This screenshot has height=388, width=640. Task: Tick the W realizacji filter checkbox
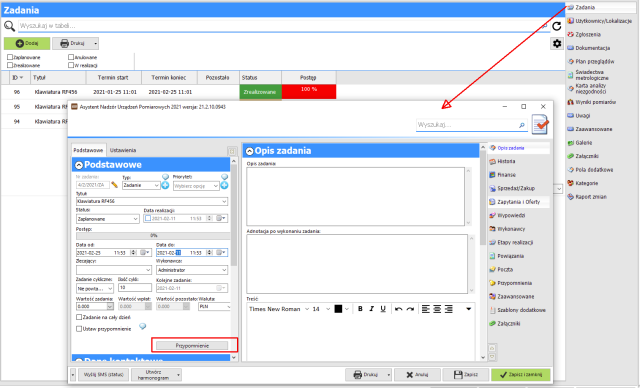point(71,65)
